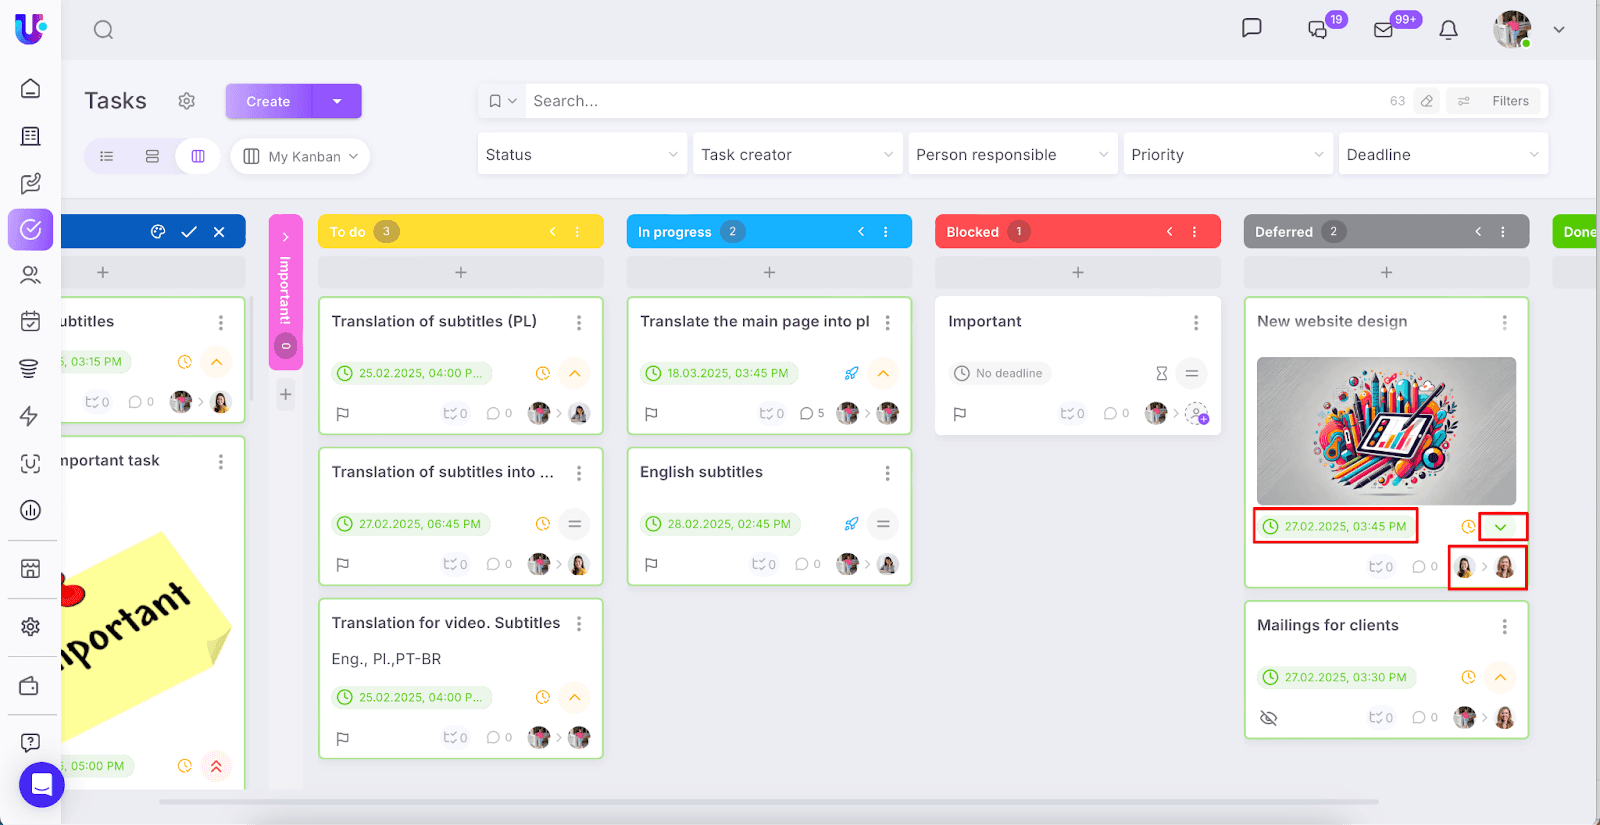
Task: Open the To do column menu
Action: pos(577,232)
